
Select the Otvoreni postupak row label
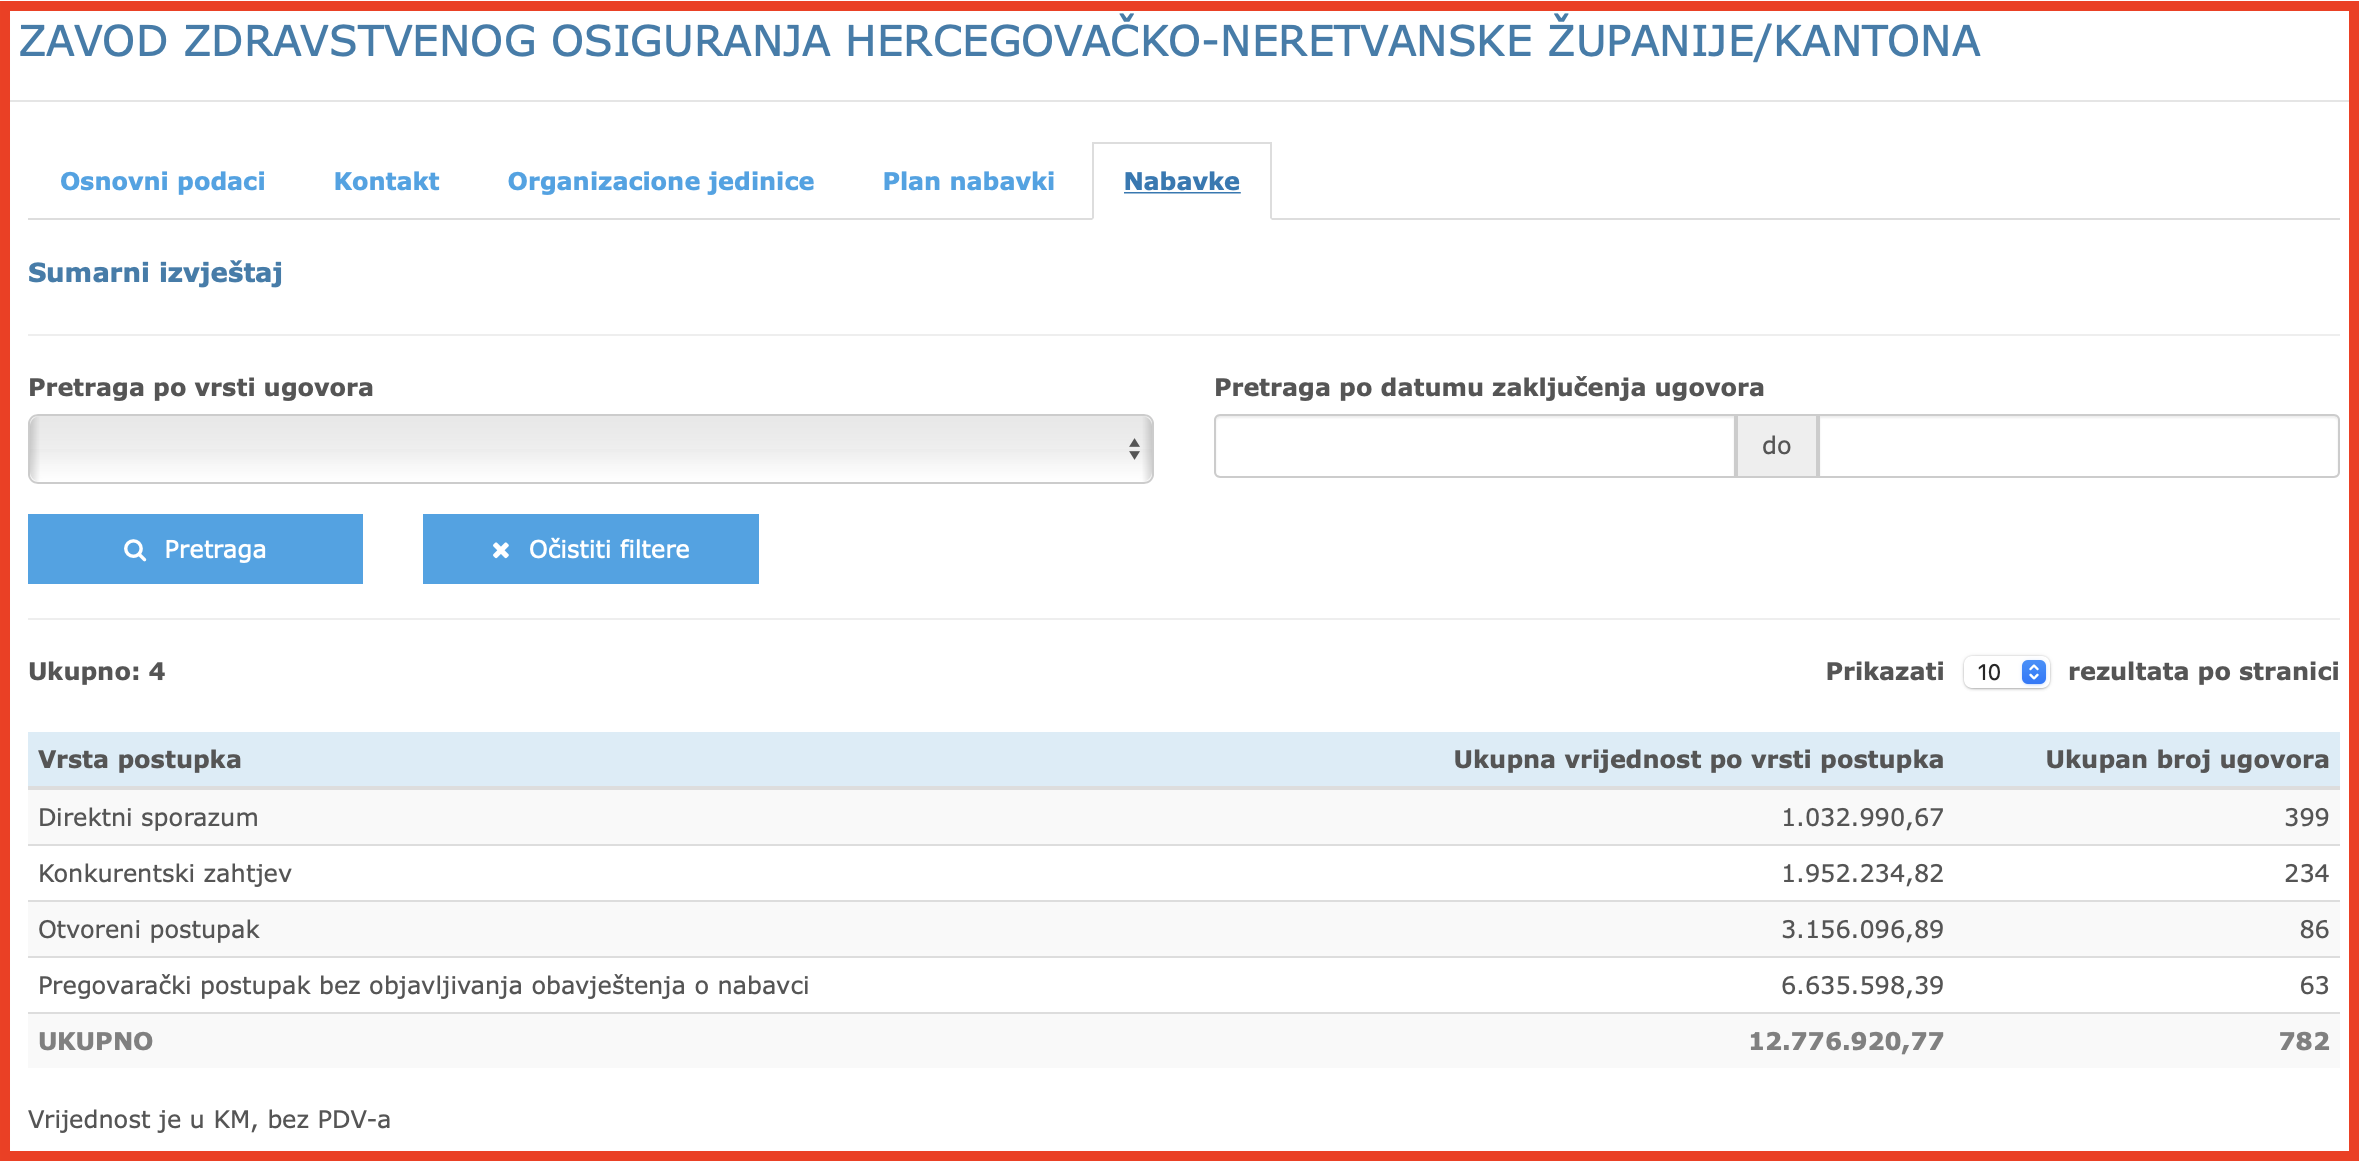point(148,930)
